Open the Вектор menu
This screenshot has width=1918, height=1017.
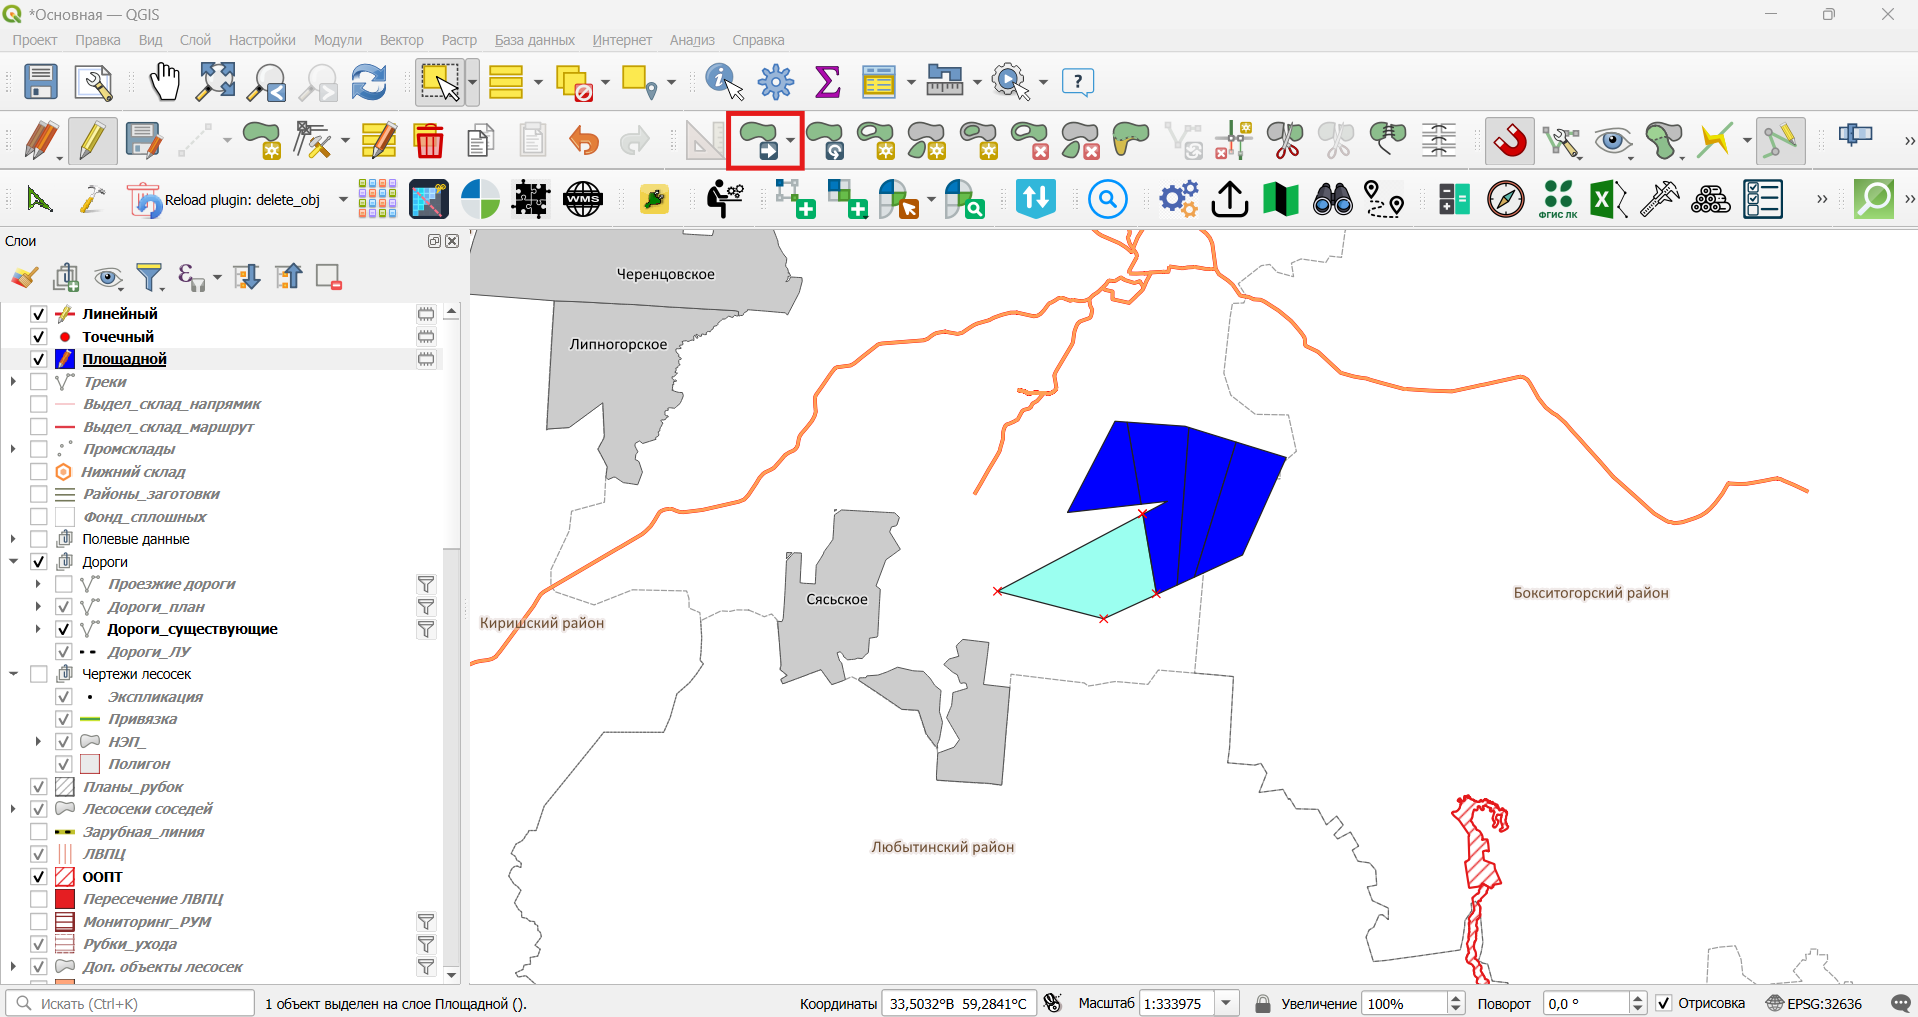point(401,40)
